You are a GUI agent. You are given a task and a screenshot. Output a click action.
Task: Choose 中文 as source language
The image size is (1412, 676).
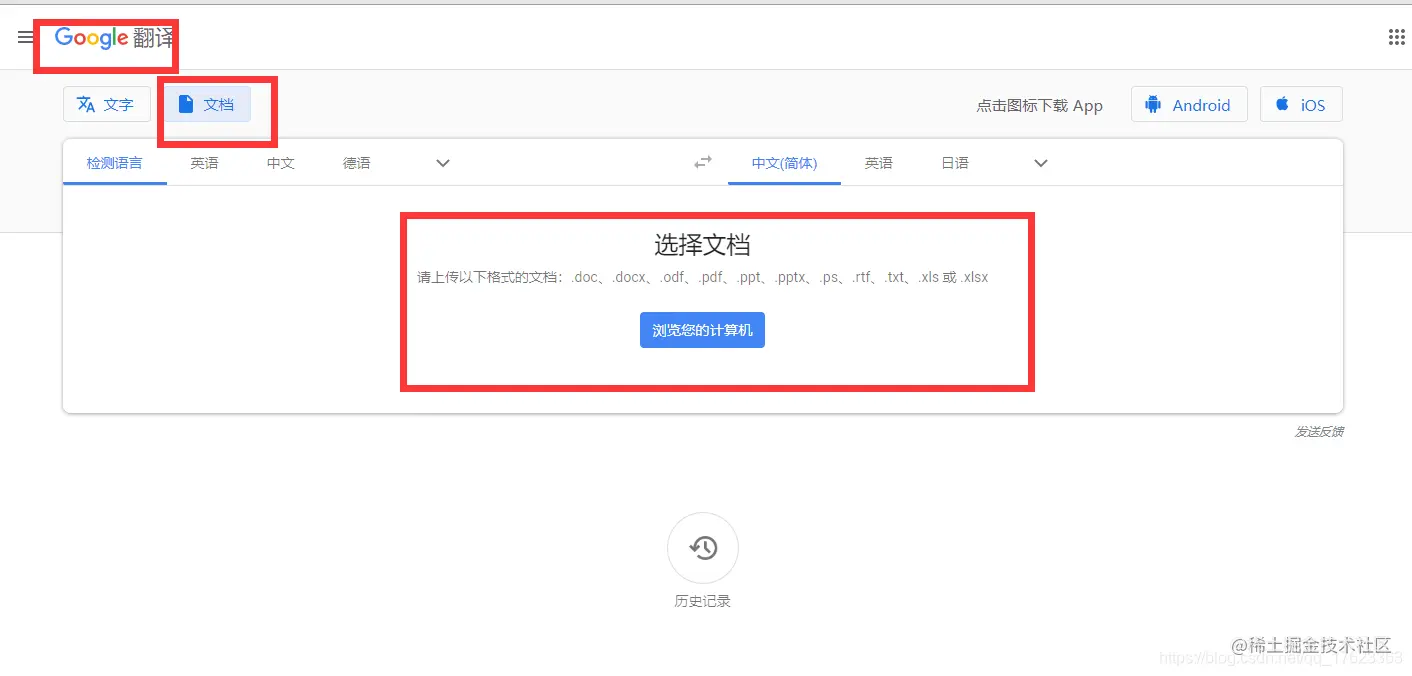pyautogui.click(x=281, y=163)
